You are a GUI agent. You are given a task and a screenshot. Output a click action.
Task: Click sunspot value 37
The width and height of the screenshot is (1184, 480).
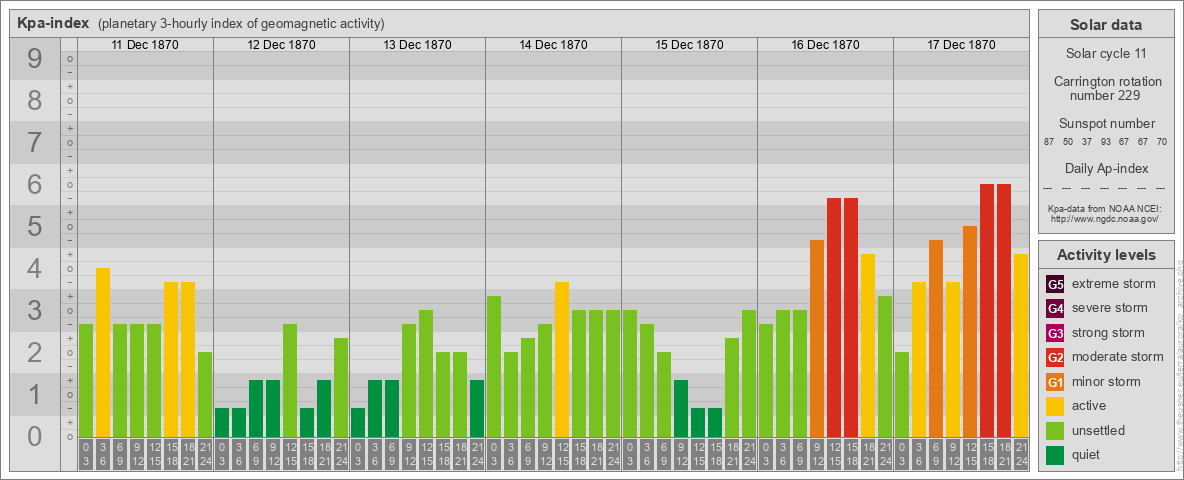tap(1087, 142)
